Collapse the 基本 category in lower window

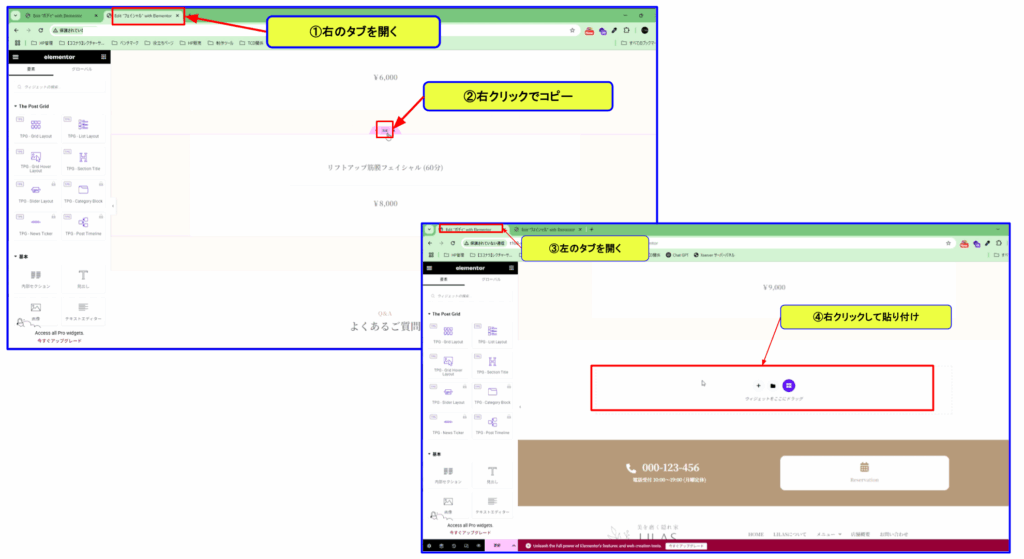tap(434, 454)
